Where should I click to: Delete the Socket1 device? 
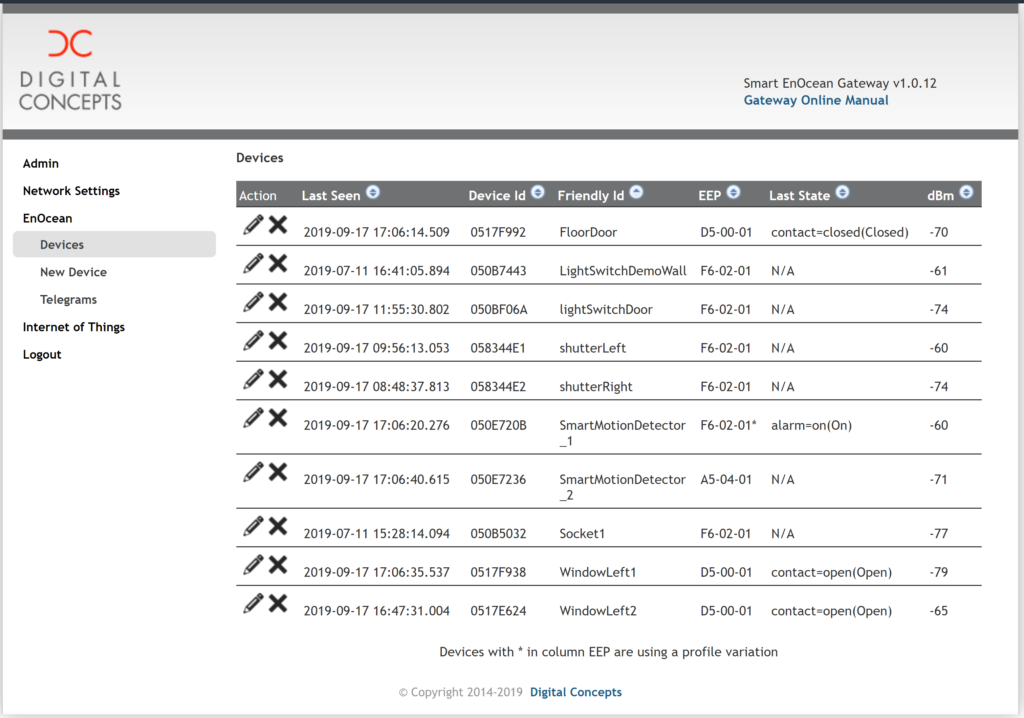pos(278,526)
